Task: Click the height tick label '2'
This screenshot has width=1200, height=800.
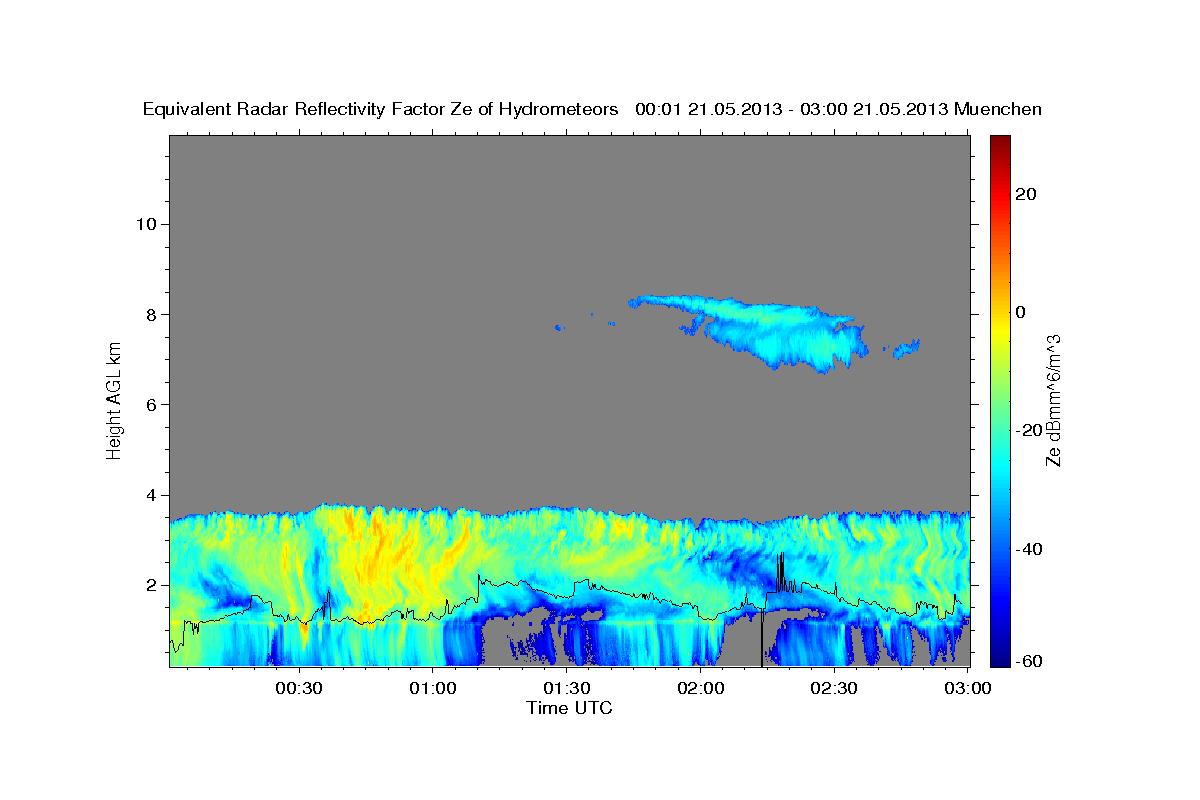Action: coord(153,585)
